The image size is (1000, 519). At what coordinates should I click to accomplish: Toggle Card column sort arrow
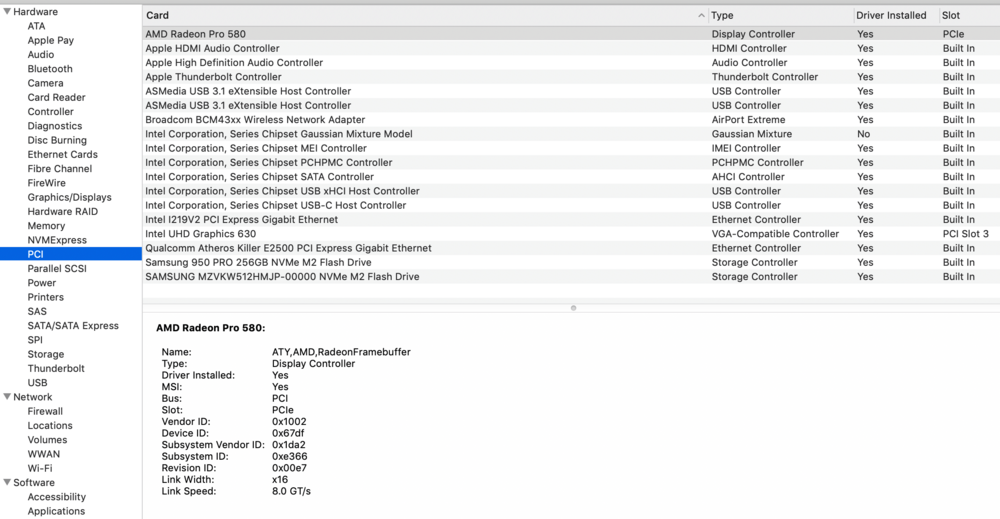701,15
